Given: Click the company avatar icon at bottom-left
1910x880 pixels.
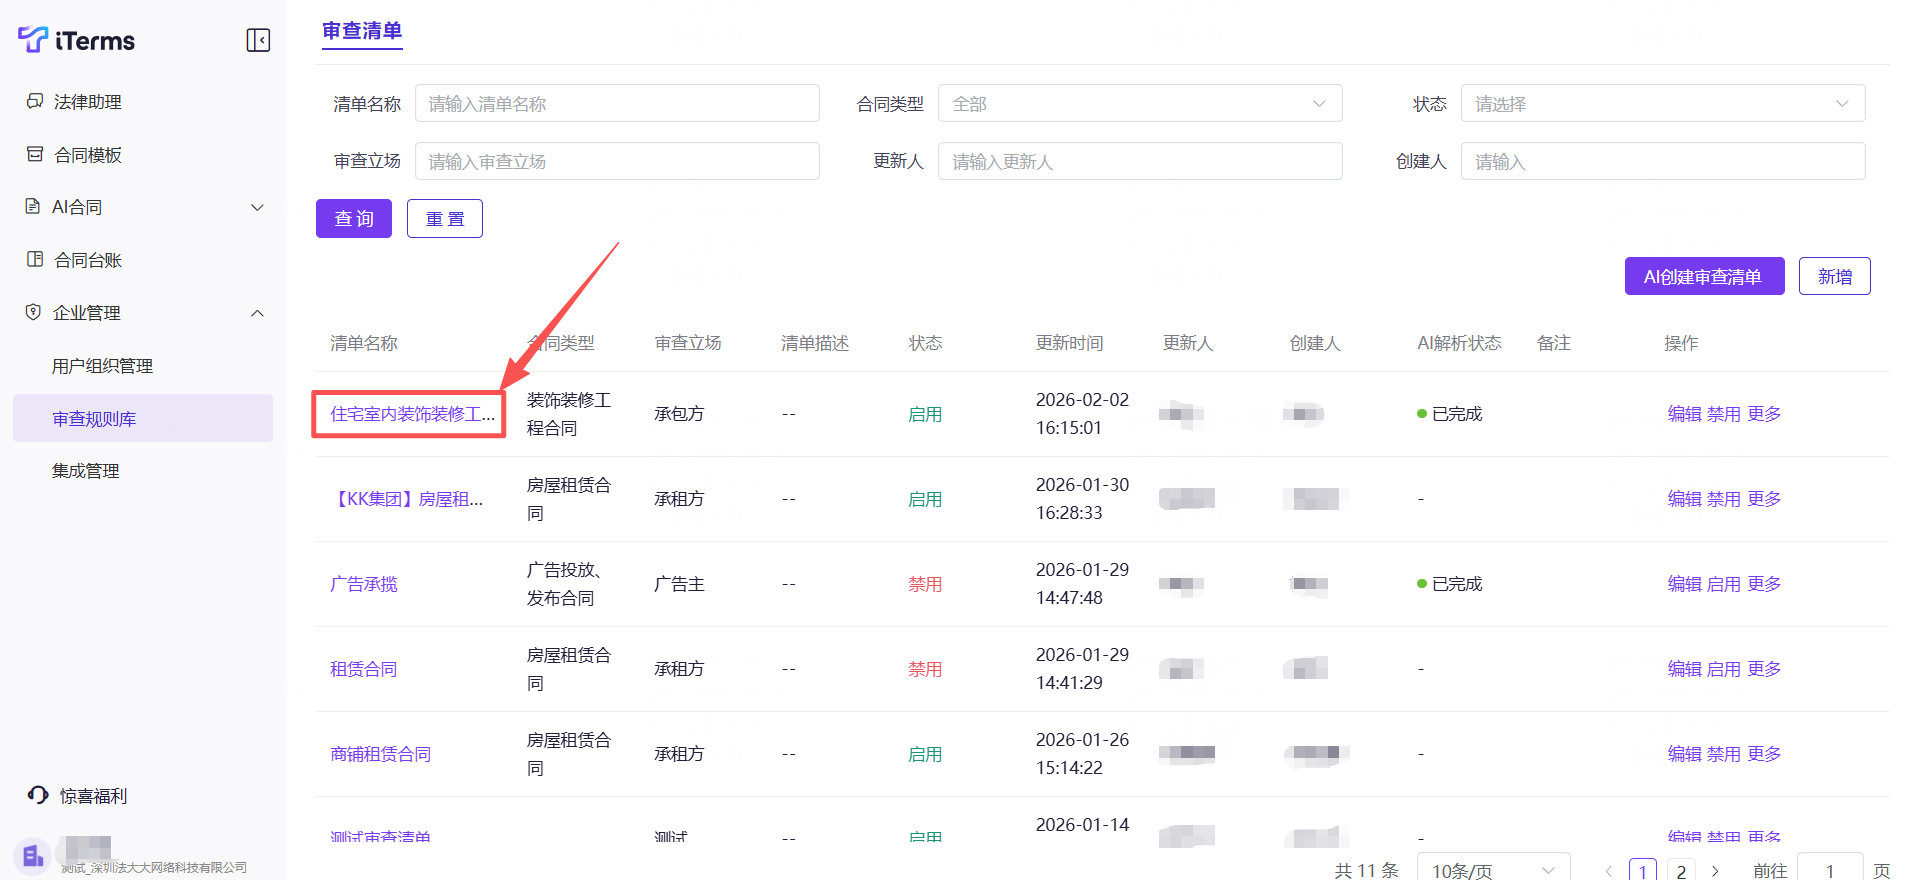Looking at the screenshot, I should coord(32,856).
